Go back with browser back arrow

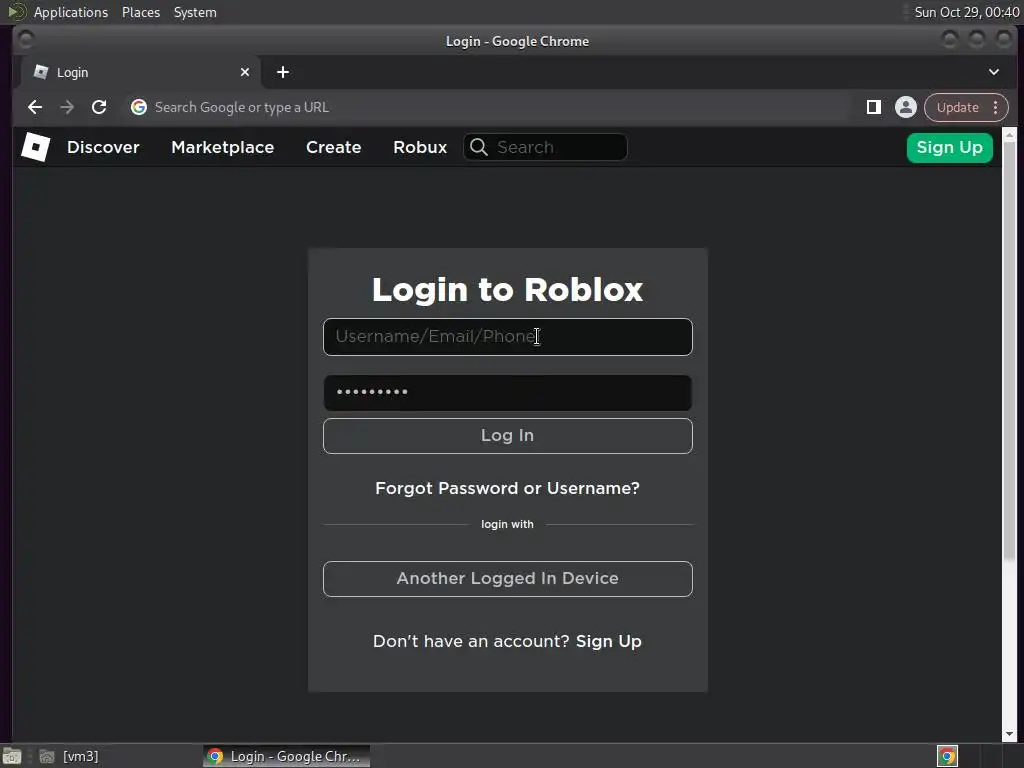click(x=35, y=107)
